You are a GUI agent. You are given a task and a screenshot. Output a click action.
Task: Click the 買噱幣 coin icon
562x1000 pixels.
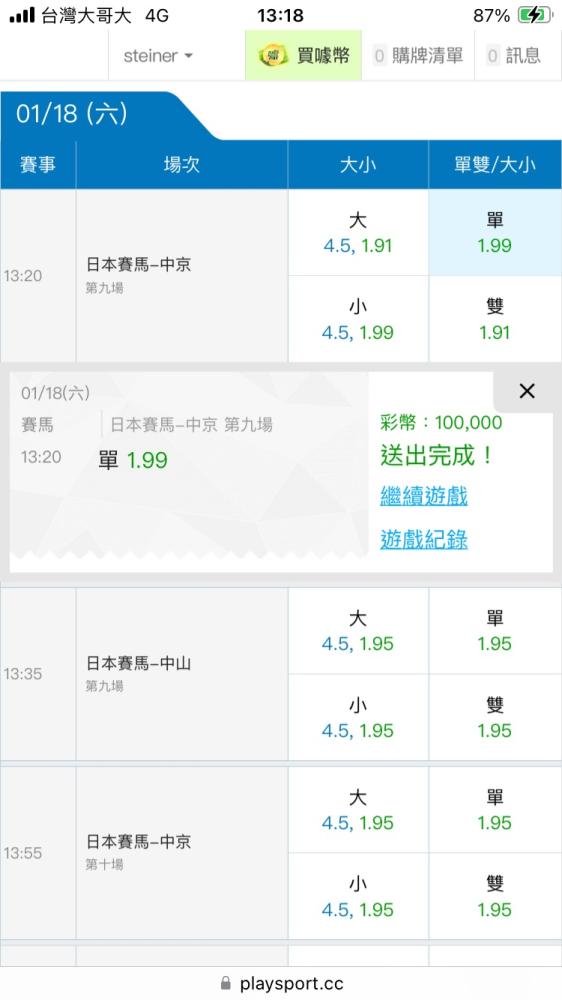273,55
